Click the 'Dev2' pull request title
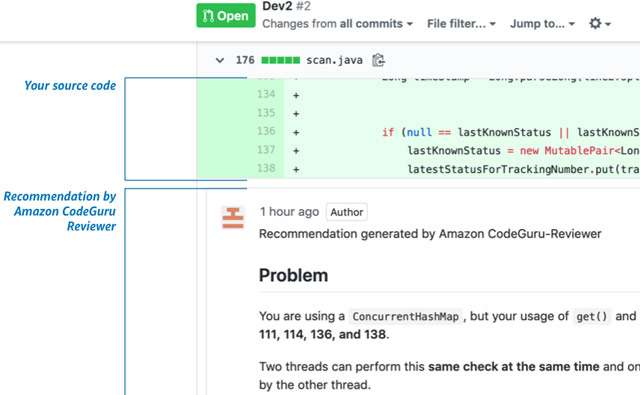The image size is (640, 395). 277,6
